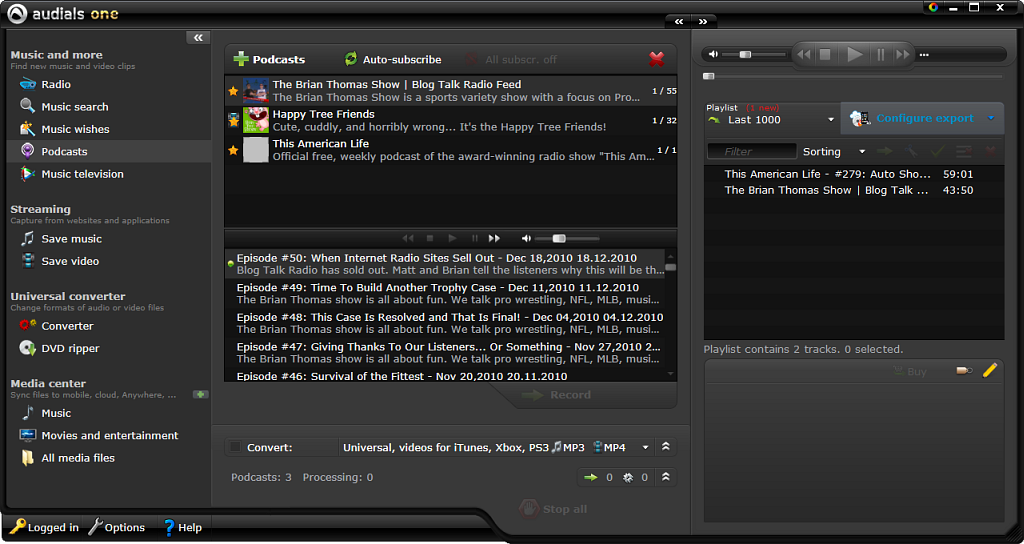Open Music television in sidebar

(x=82, y=174)
